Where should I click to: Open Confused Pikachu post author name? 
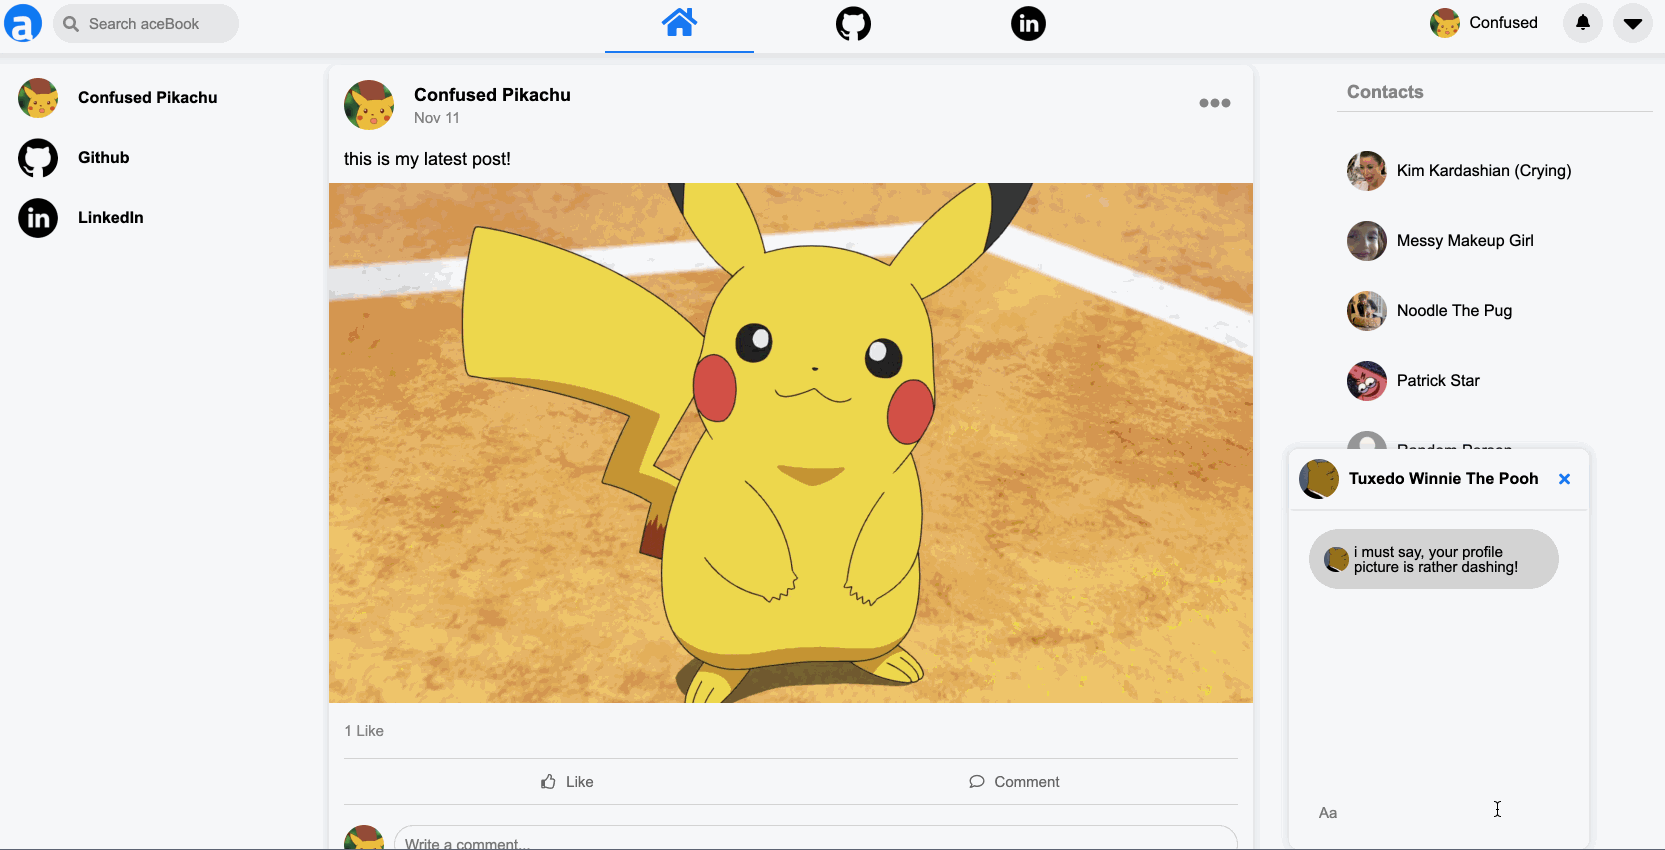pos(492,95)
